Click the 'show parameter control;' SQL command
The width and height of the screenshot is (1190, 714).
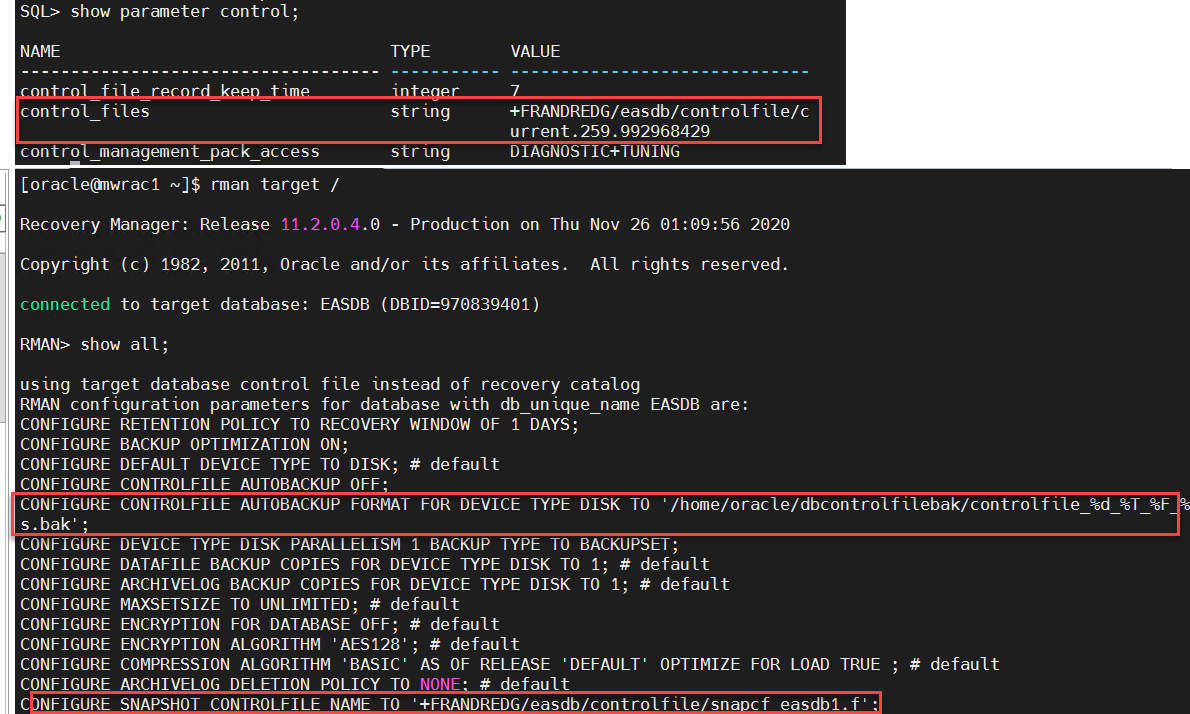[184, 12]
